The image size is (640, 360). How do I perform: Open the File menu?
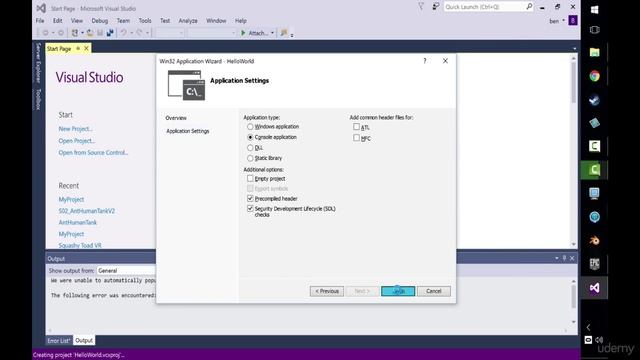(40, 20)
